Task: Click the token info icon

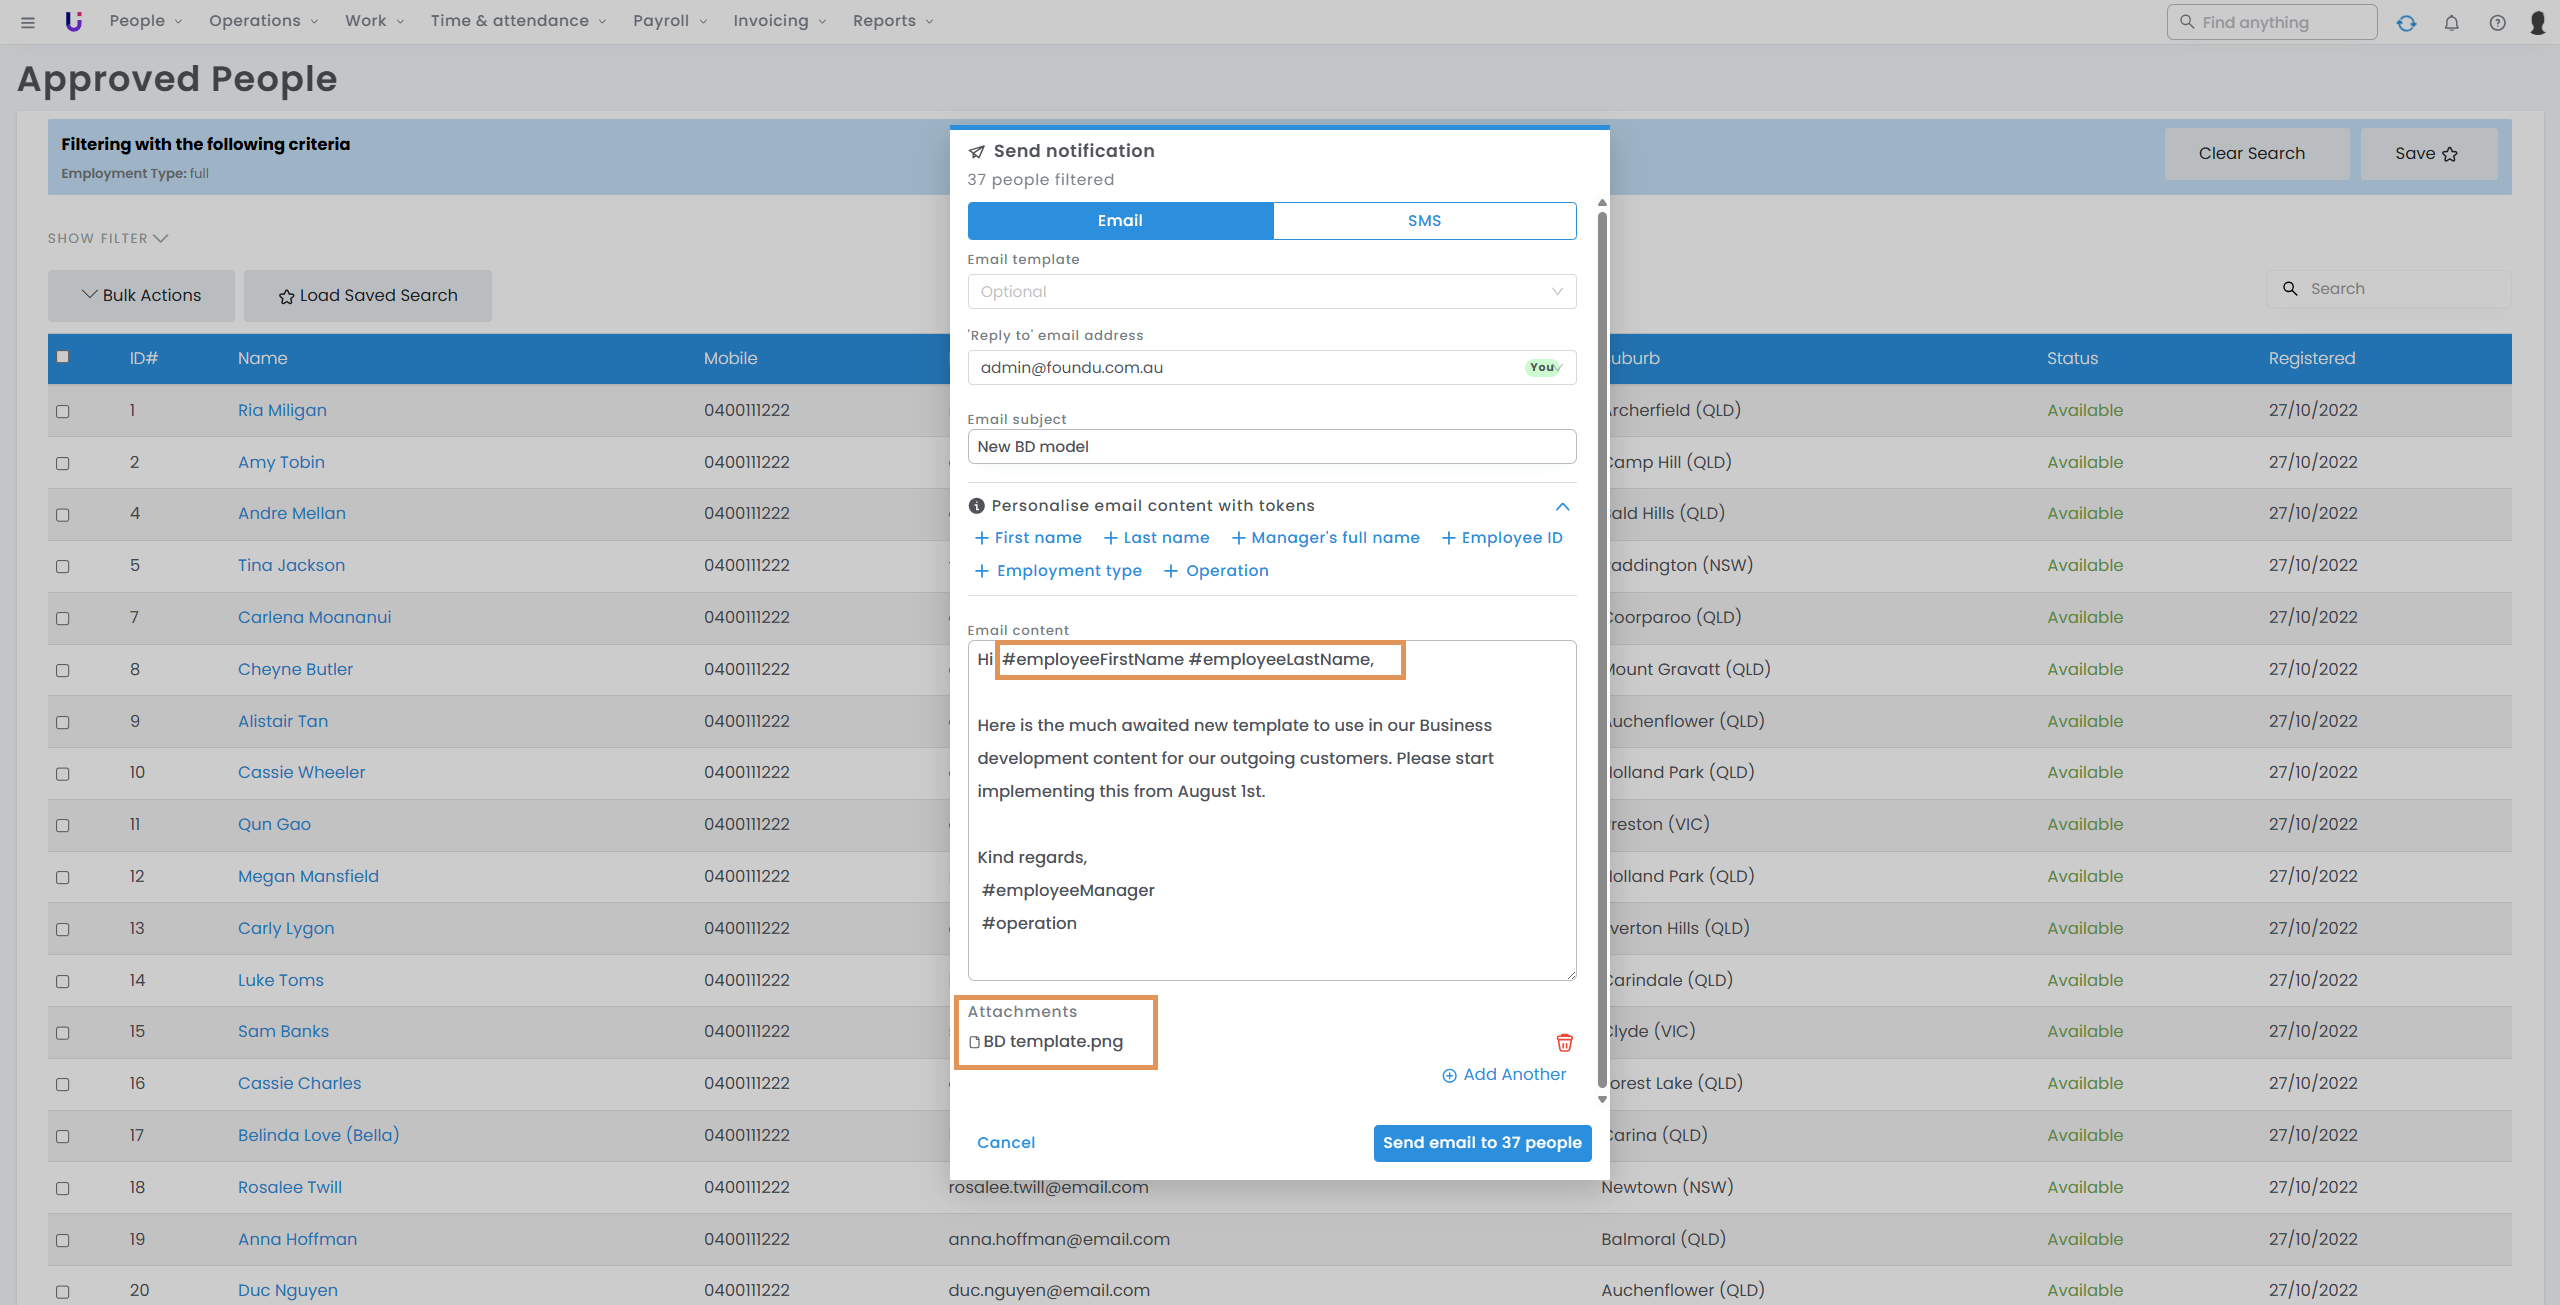Action: tap(976, 506)
